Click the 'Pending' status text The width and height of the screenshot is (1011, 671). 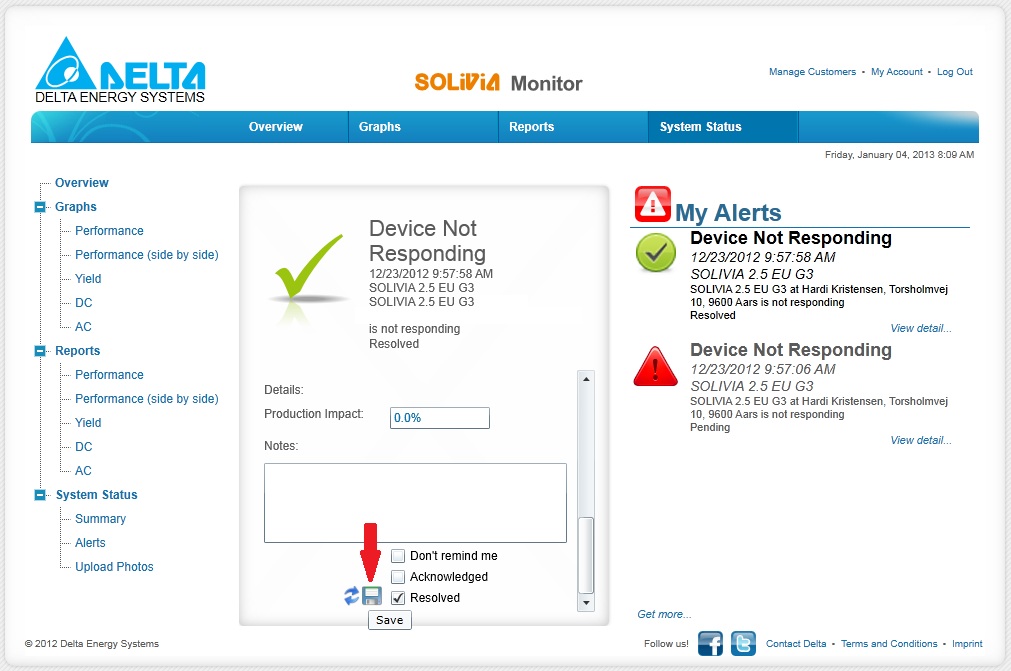pyautogui.click(x=710, y=427)
